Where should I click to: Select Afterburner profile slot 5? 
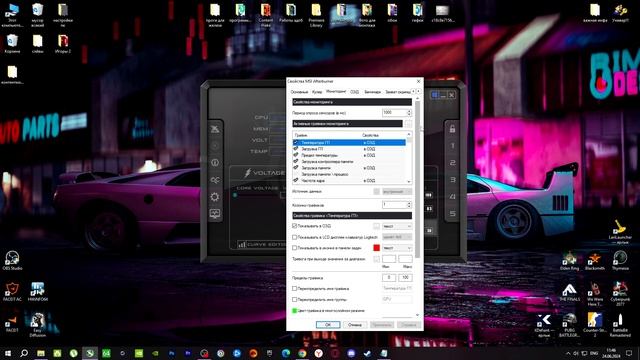point(452,213)
